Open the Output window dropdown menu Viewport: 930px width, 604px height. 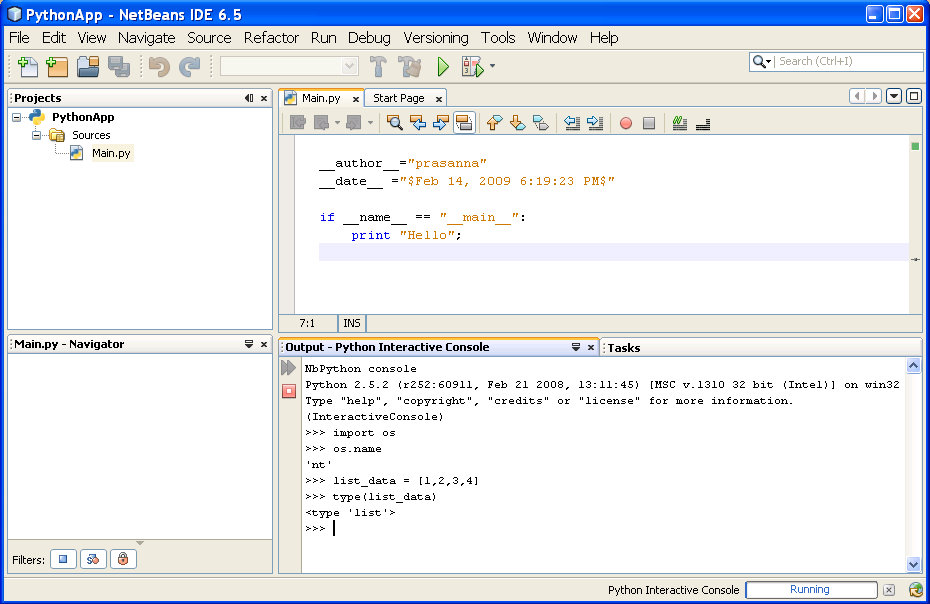[575, 347]
